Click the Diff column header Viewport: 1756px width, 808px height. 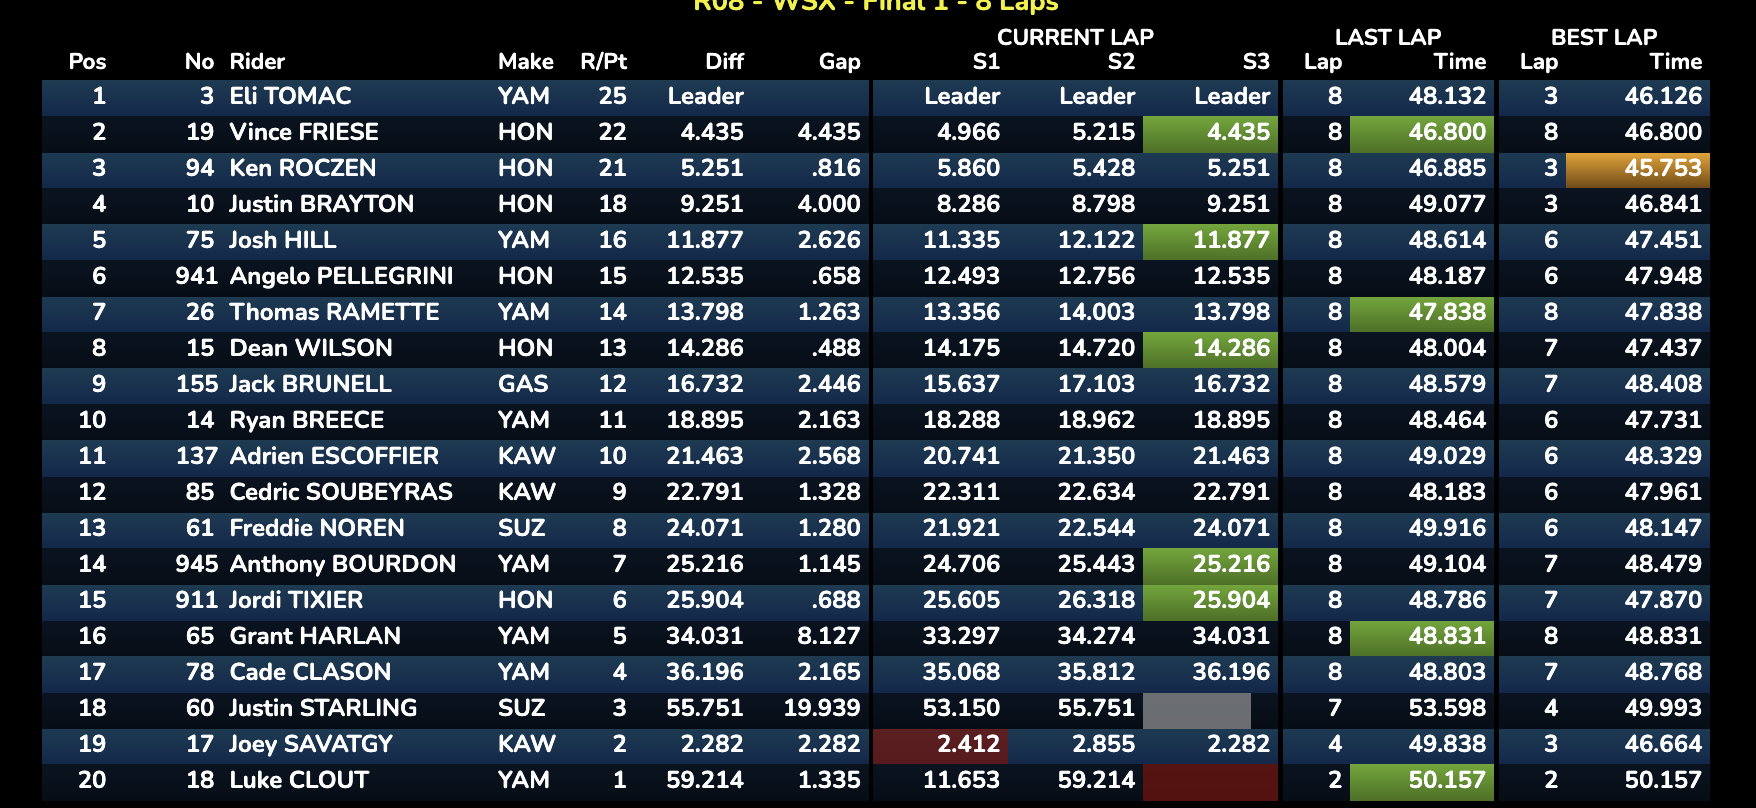coord(724,61)
